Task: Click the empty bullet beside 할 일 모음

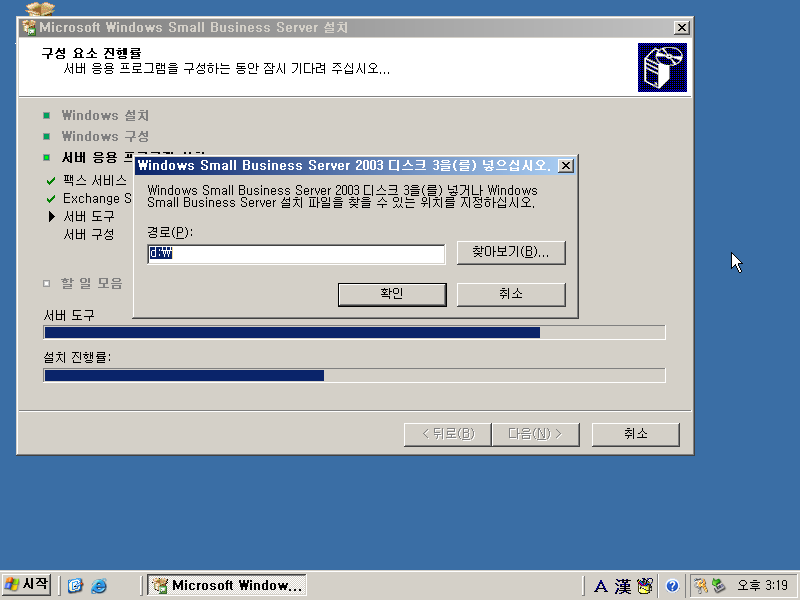Action: (x=46, y=283)
